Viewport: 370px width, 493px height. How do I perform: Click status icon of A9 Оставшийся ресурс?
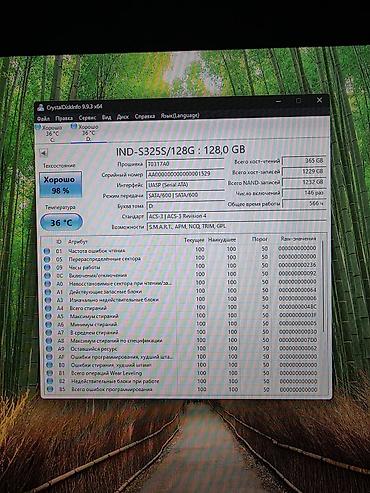pos(49,349)
